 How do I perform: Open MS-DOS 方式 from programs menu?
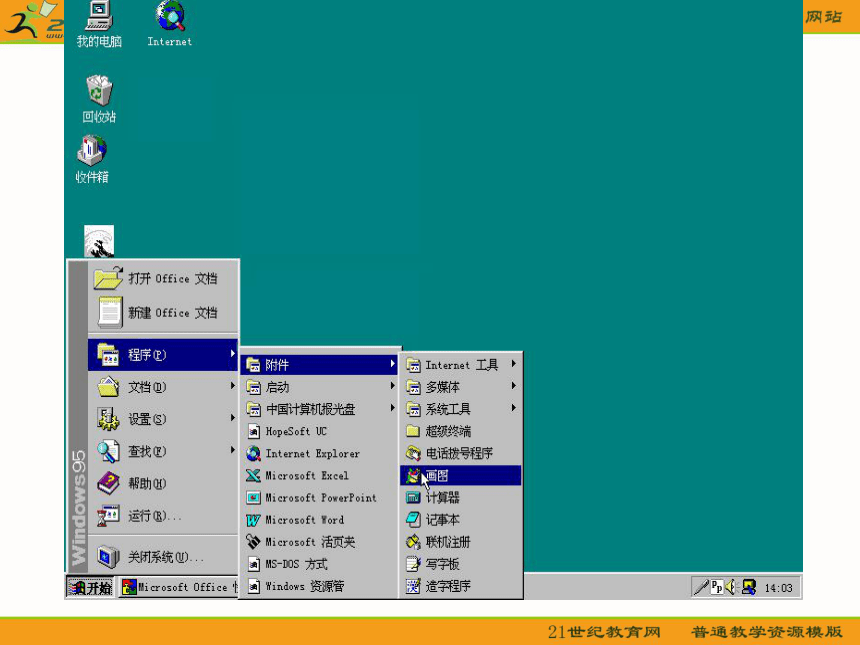[319, 564]
